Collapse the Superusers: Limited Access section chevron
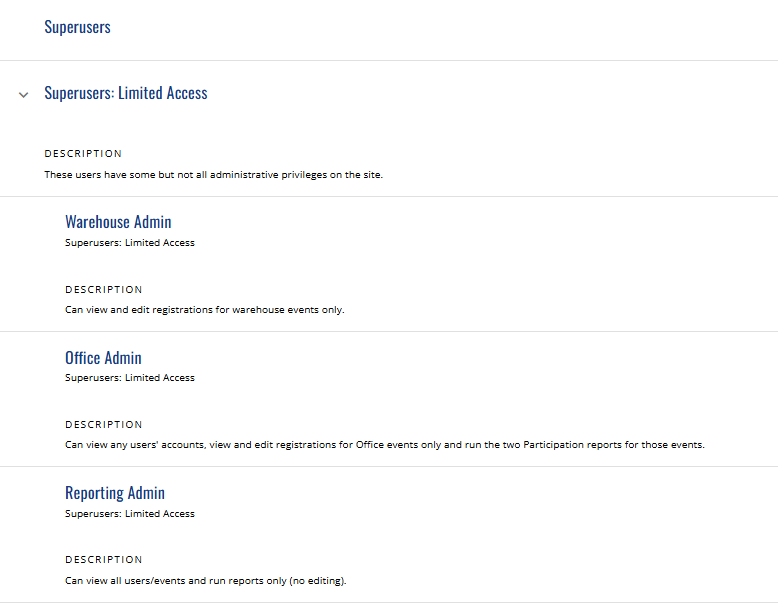This screenshot has width=778, height=606. [x=23, y=94]
